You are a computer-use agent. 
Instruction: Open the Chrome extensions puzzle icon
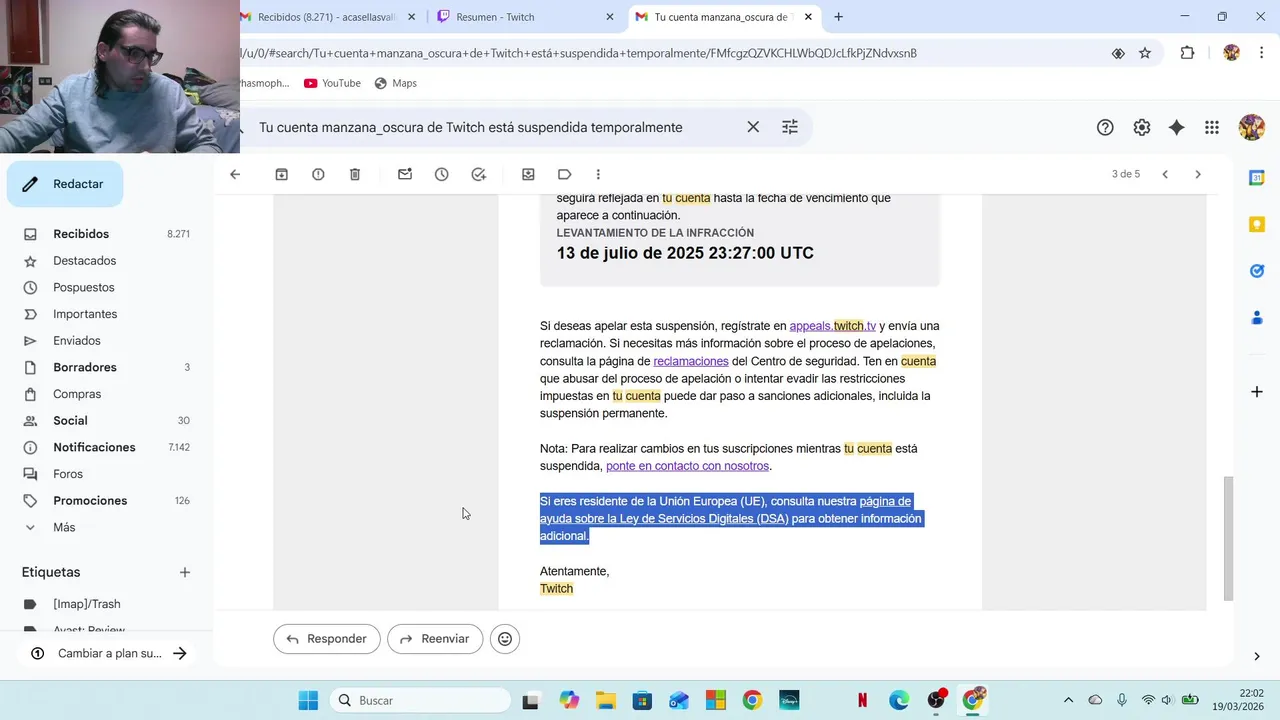1187,53
